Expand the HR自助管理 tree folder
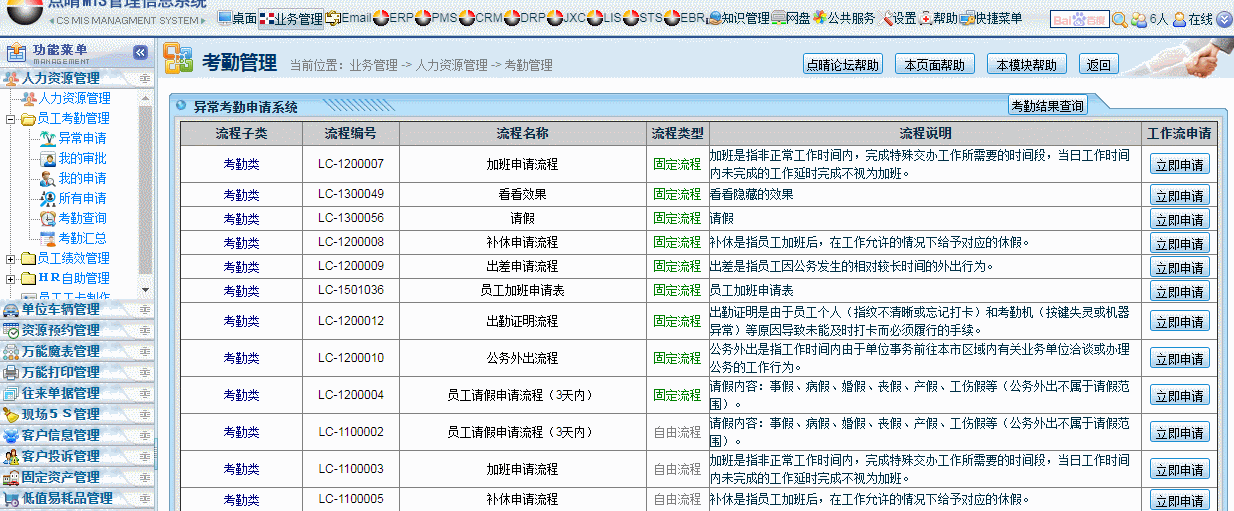Image resolution: width=1234 pixels, height=511 pixels. [x=11, y=279]
